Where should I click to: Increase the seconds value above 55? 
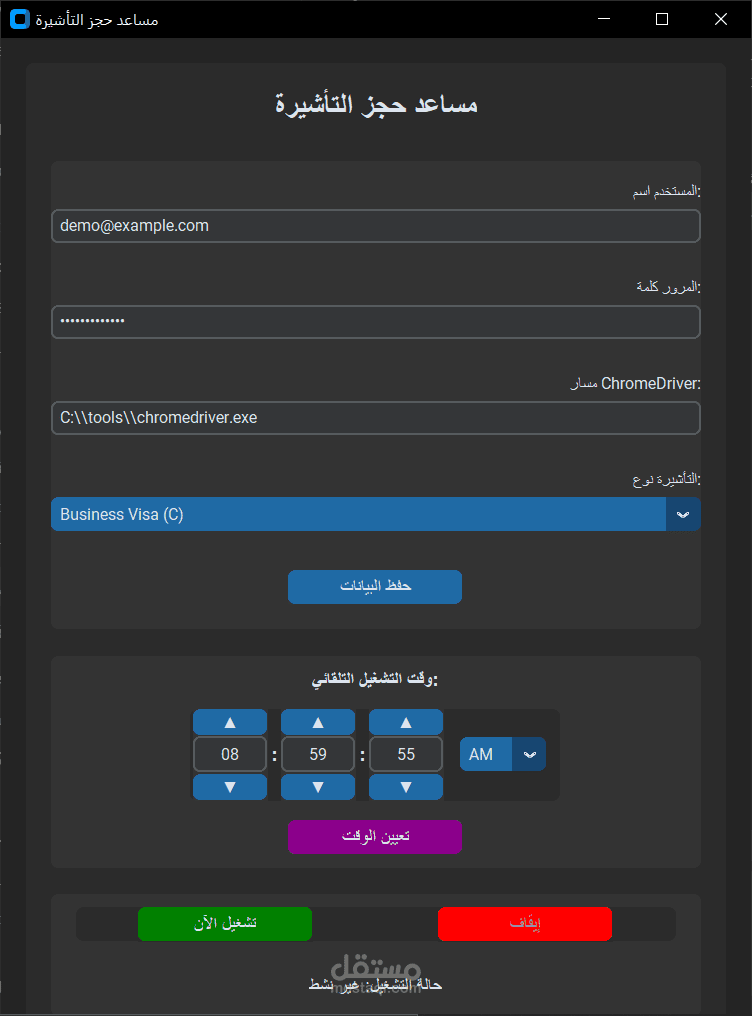point(406,722)
